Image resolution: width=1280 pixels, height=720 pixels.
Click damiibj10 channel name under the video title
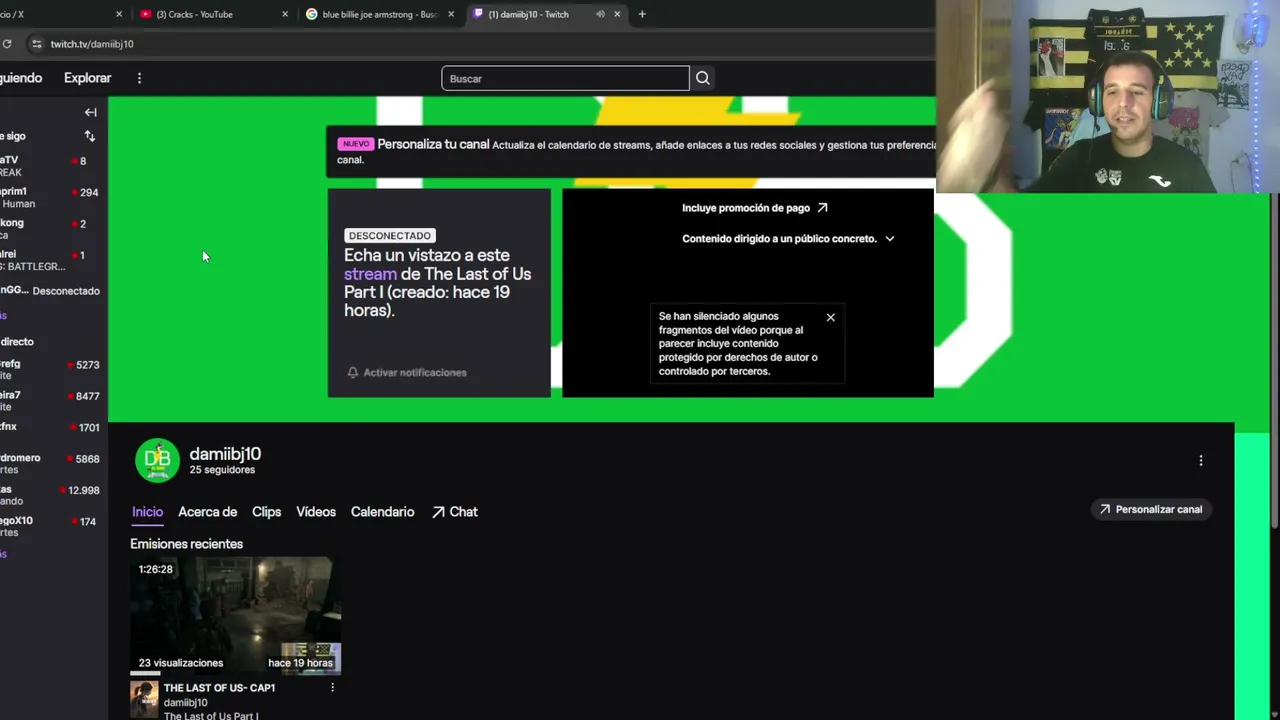point(185,703)
